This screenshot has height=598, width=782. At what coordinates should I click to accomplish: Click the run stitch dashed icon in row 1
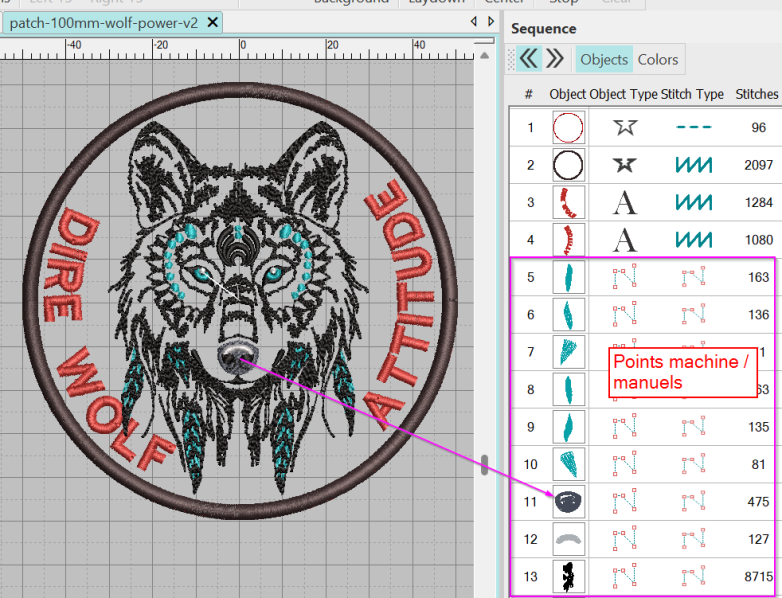pyautogui.click(x=694, y=127)
